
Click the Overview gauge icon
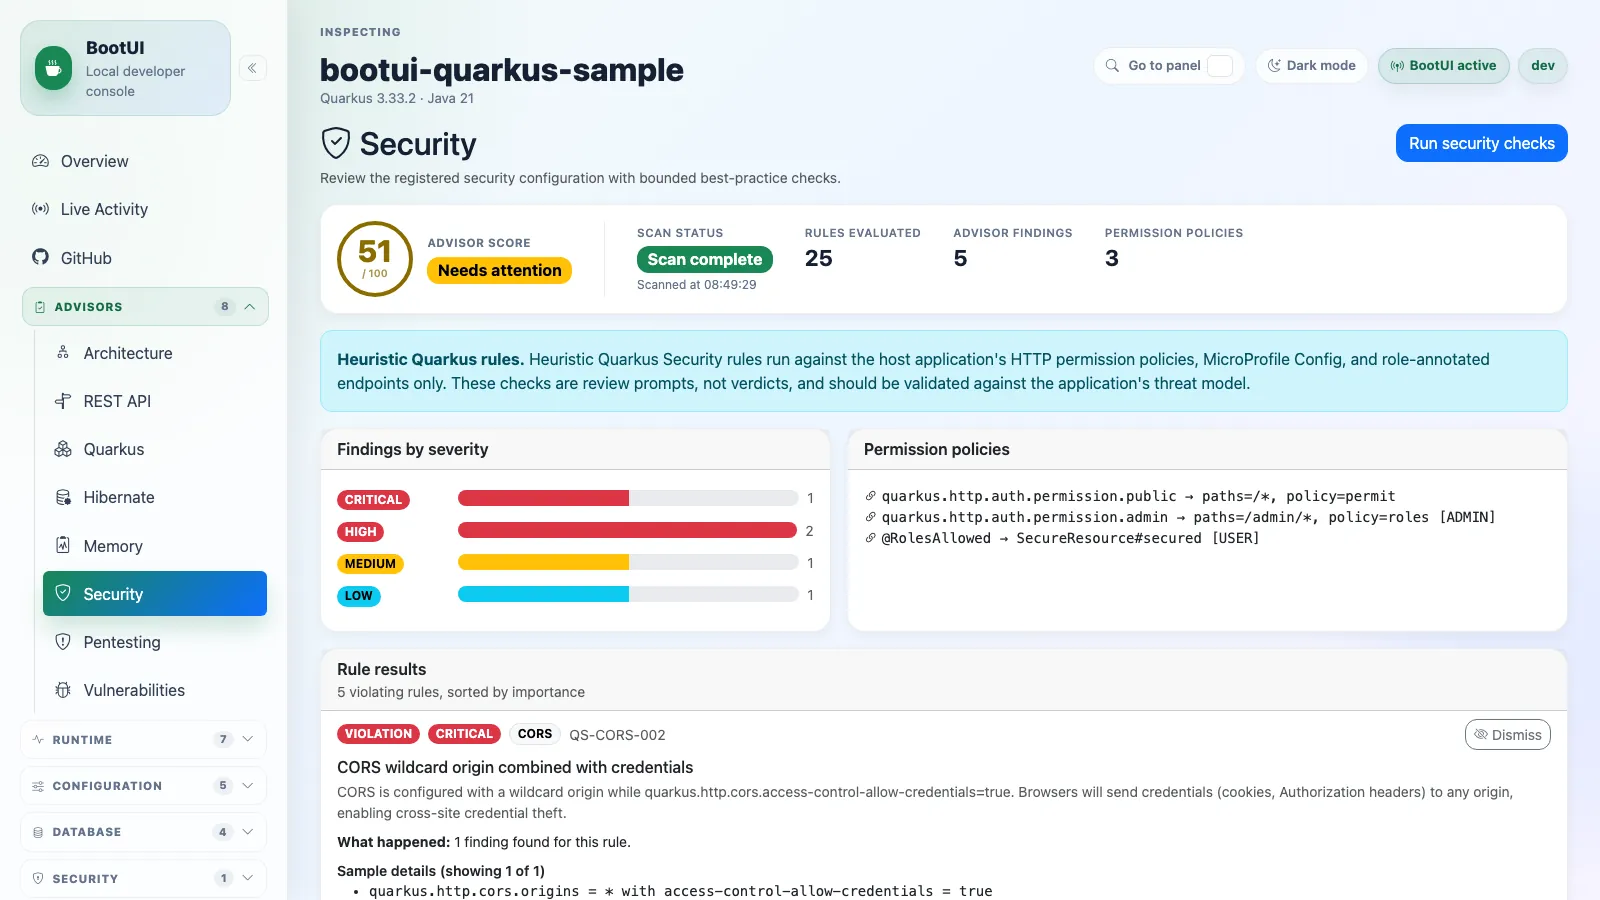(x=40, y=161)
